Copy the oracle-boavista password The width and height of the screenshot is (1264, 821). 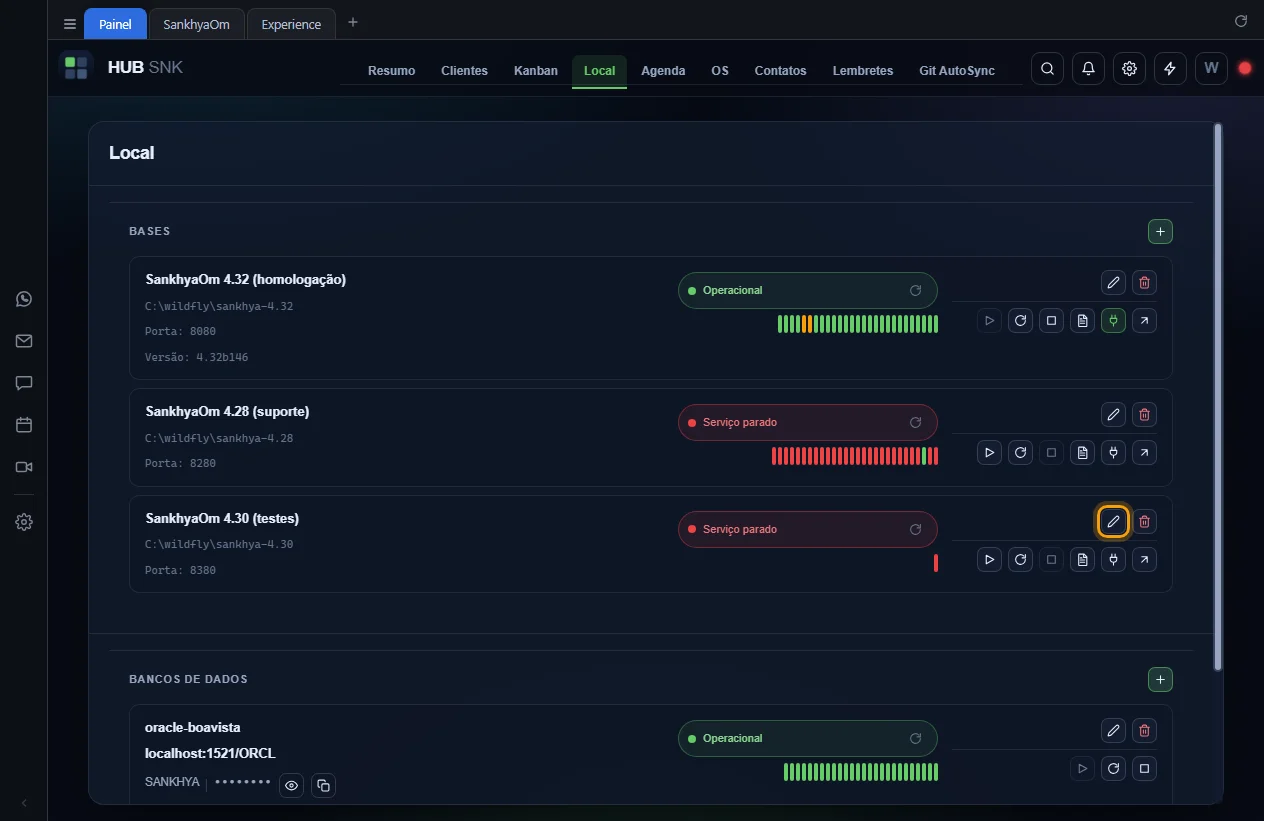tap(323, 785)
